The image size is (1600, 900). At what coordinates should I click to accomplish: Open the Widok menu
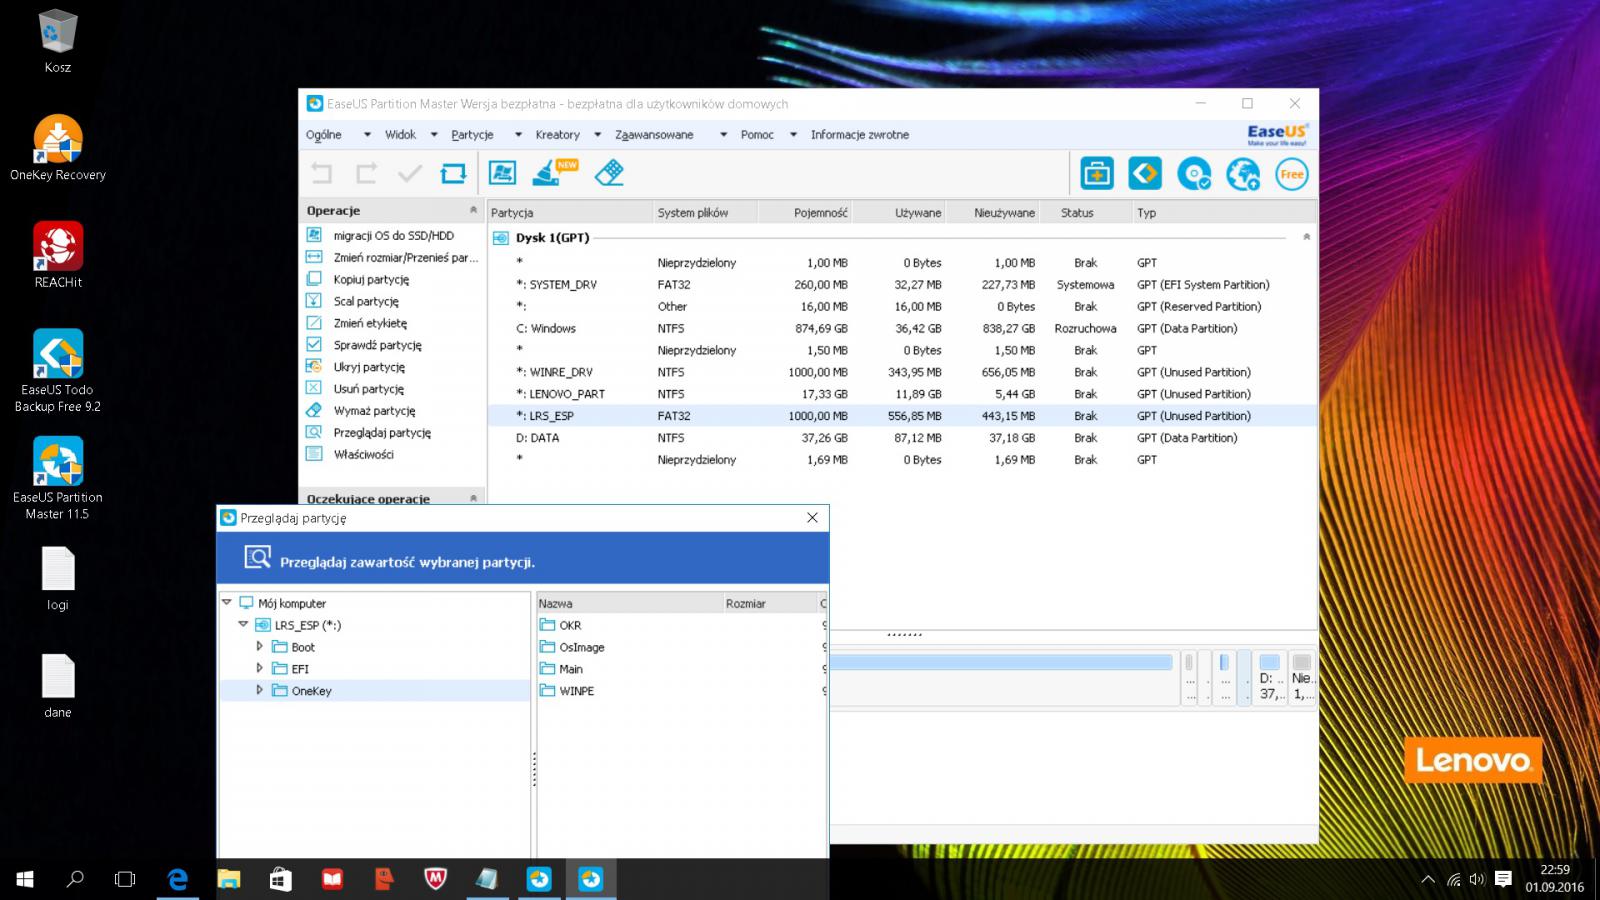coord(400,134)
